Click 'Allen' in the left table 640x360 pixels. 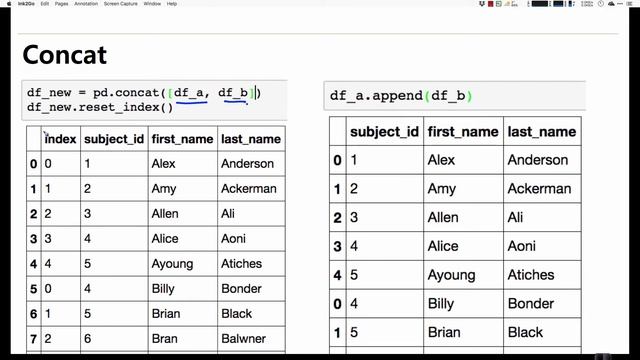[165, 213]
